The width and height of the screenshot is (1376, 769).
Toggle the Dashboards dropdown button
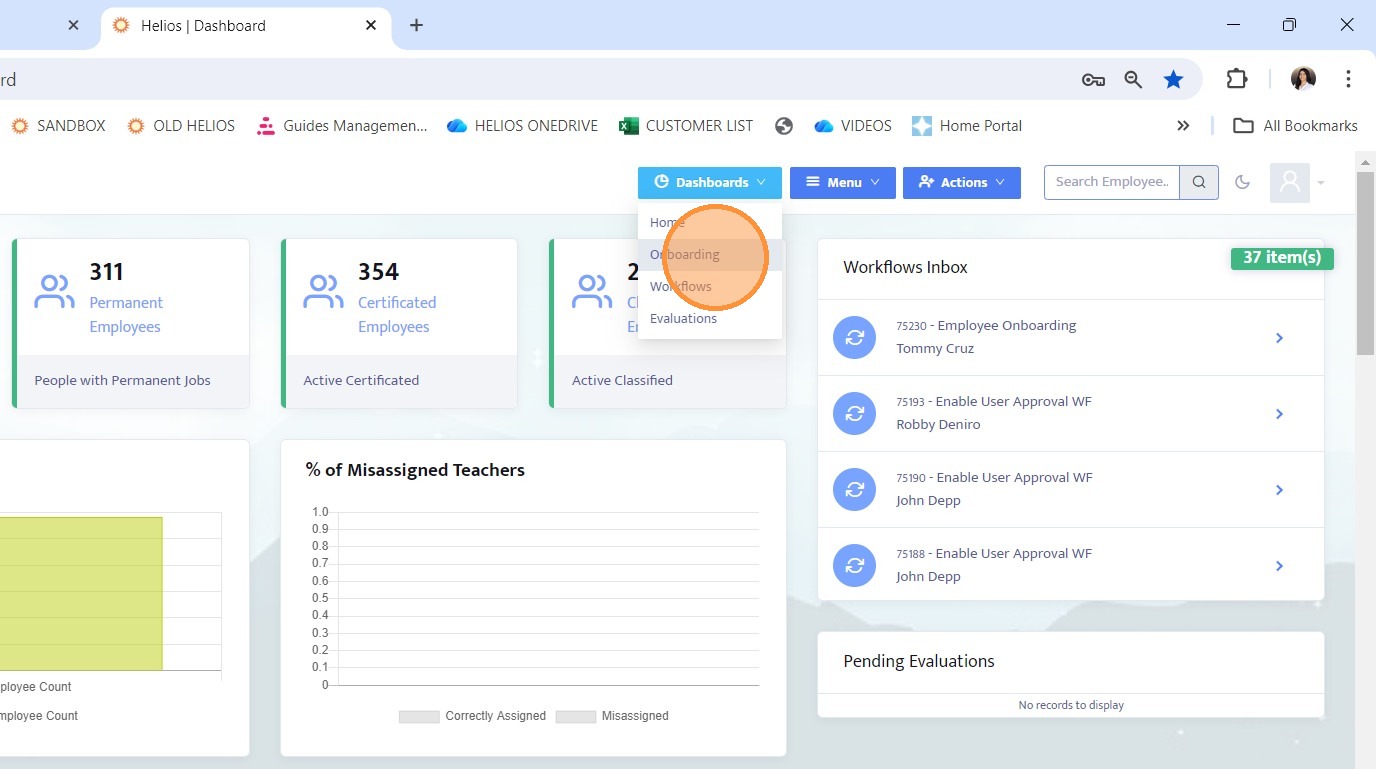pyautogui.click(x=710, y=182)
